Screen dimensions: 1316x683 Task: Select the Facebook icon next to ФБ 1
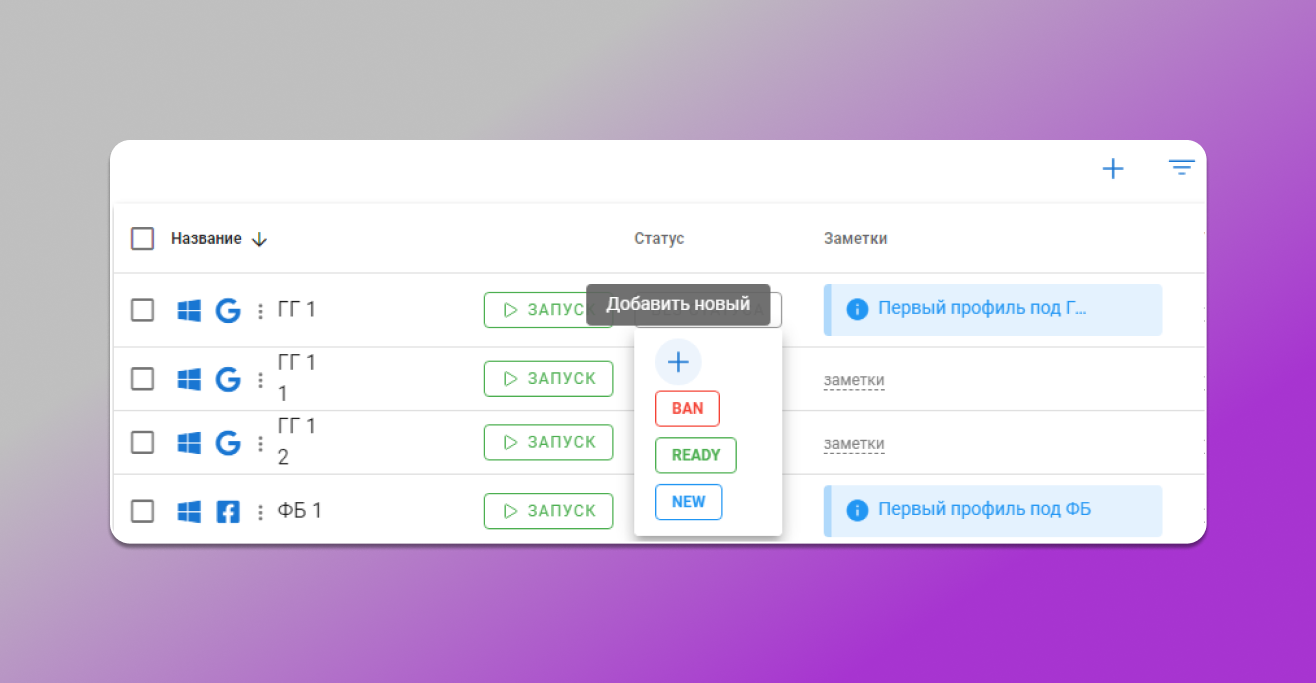[228, 510]
